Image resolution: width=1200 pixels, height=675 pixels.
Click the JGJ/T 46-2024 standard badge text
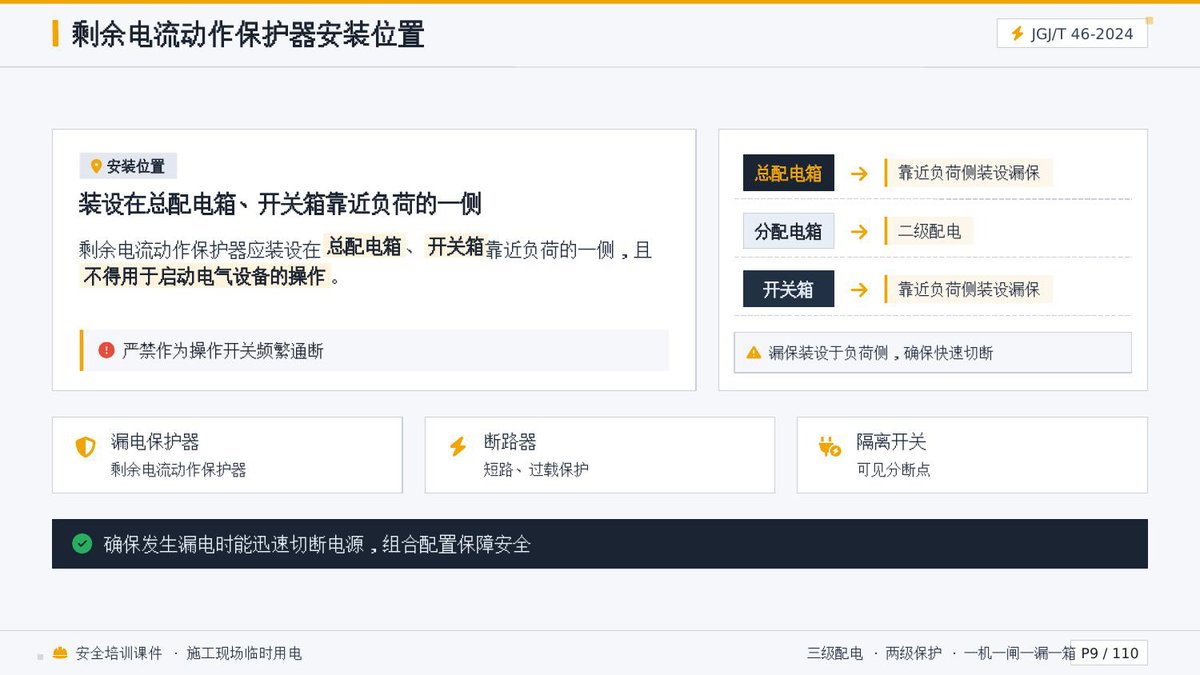(x=1083, y=34)
